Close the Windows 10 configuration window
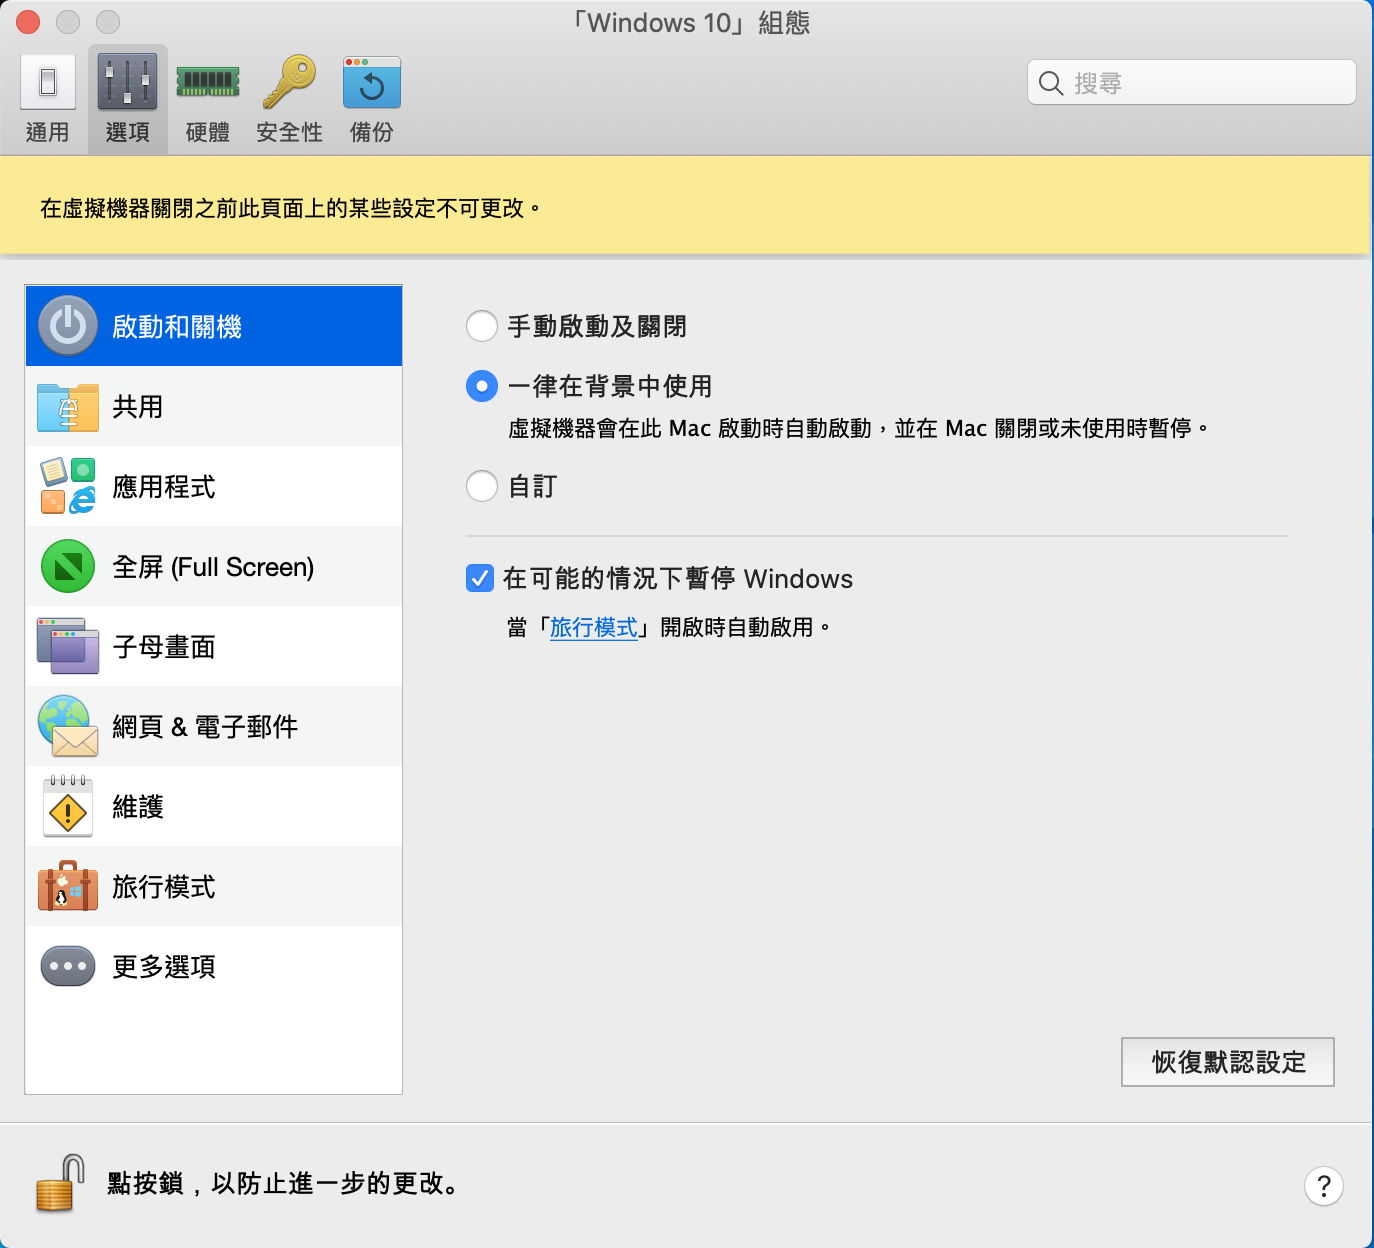Screen dimensions: 1374x1248 coord(28,22)
